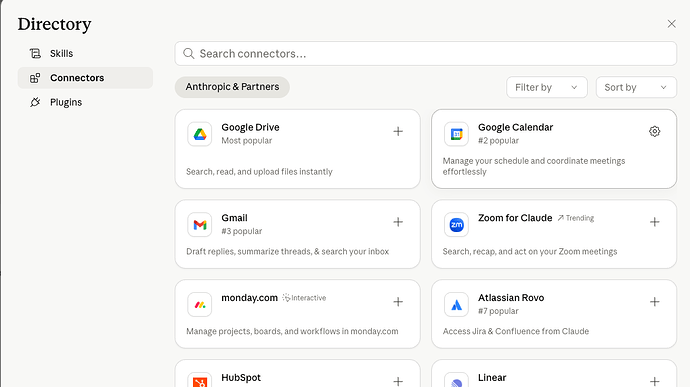This screenshot has height=387, width=690.
Task: Click the Directory heading
Action: pos(55,24)
